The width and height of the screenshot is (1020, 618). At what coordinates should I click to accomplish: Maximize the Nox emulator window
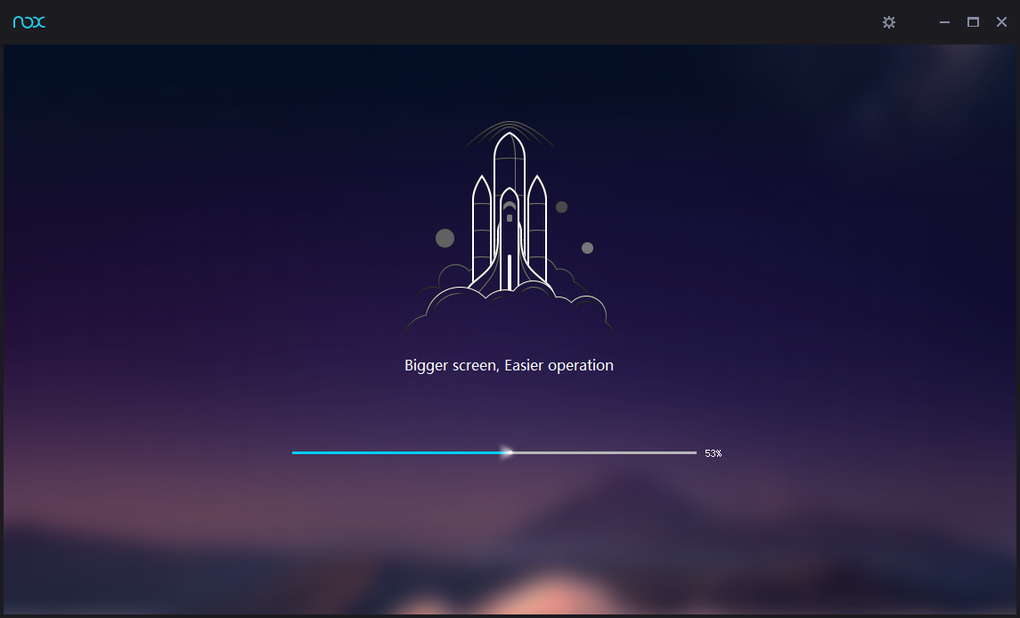[973, 22]
